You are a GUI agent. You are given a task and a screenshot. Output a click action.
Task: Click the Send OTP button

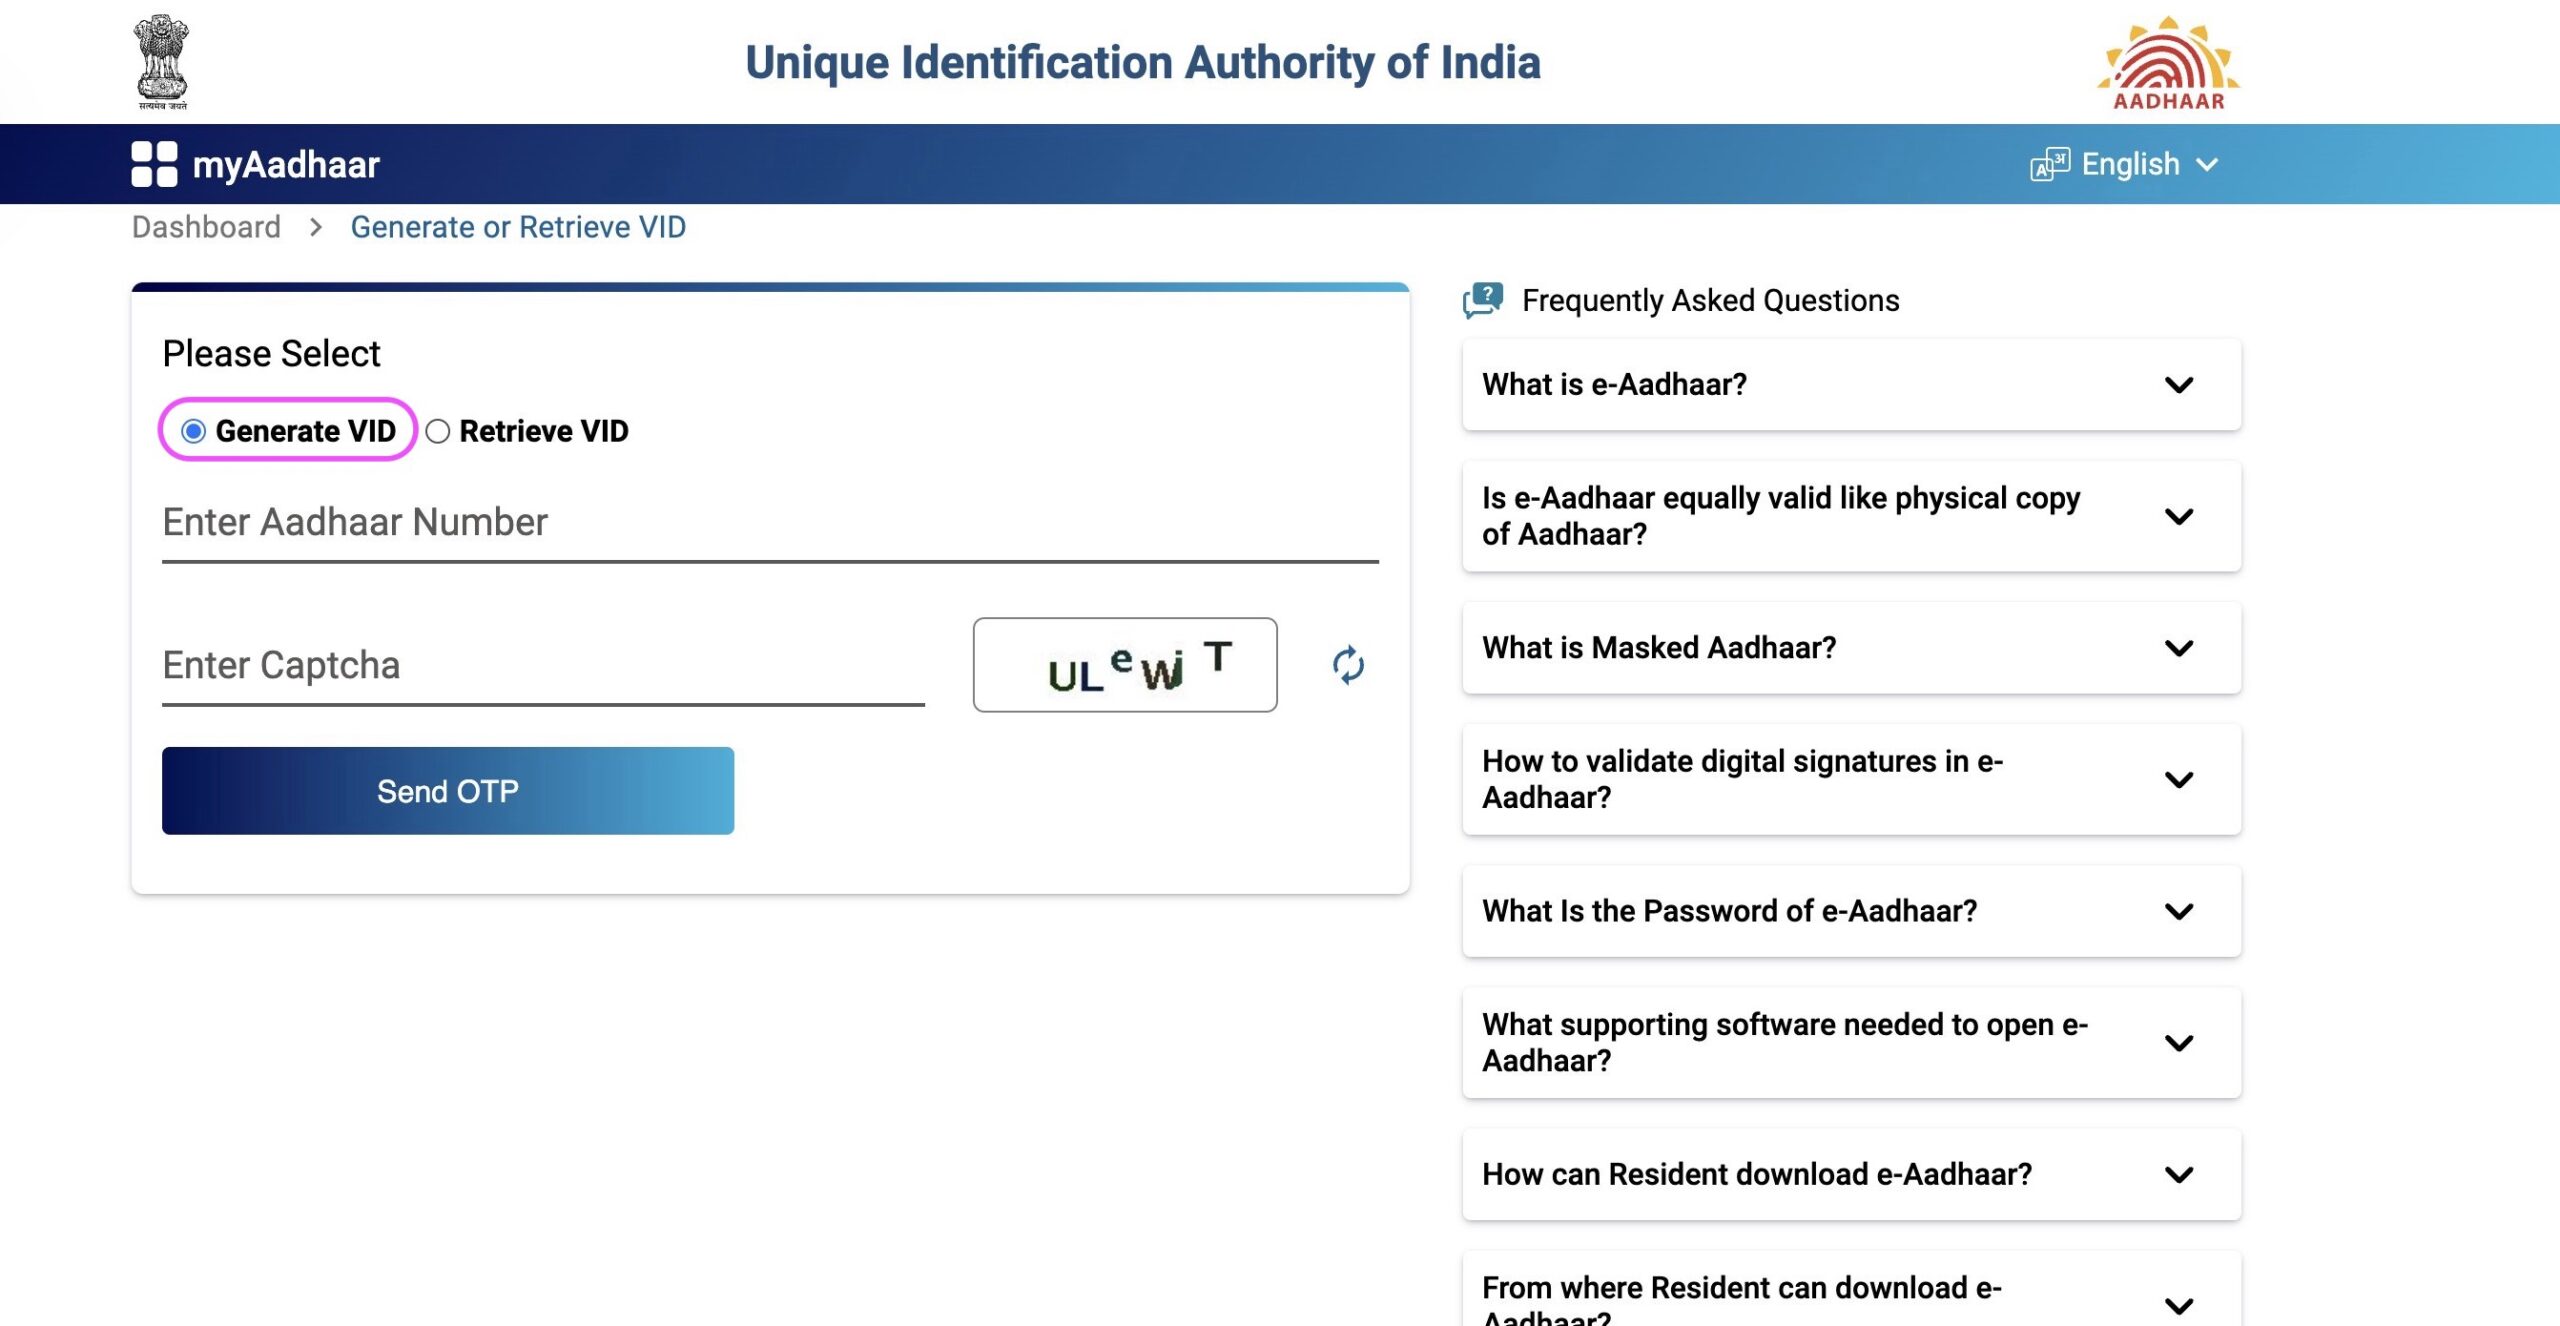tap(446, 790)
